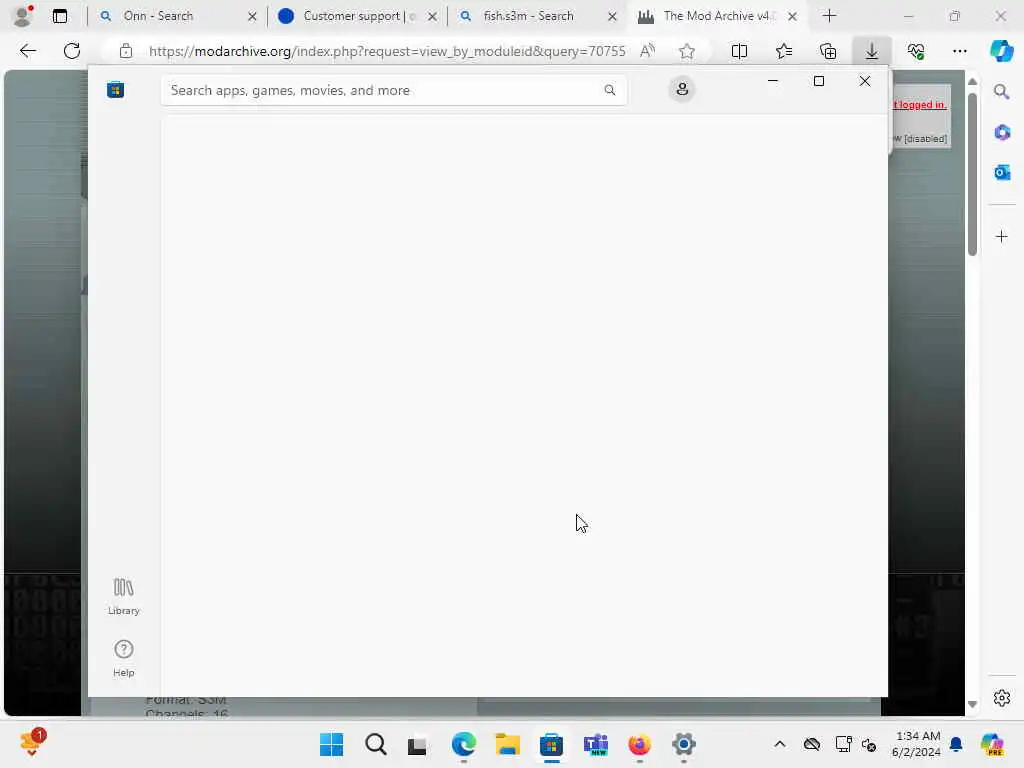
Task: Open Edge Downloads button
Action: tap(872, 51)
